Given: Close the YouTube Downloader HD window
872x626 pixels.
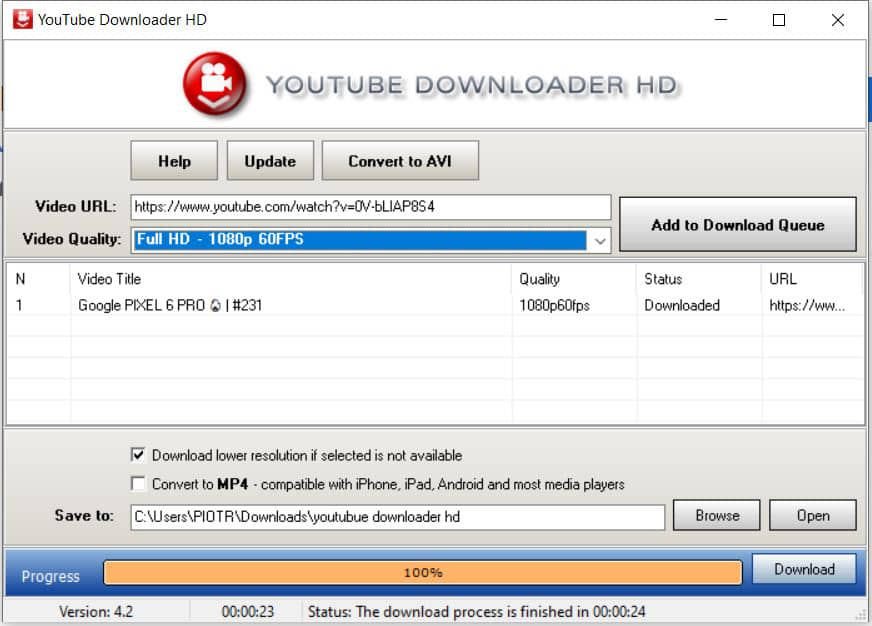Looking at the screenshot, I should click(x=838, y=19).
